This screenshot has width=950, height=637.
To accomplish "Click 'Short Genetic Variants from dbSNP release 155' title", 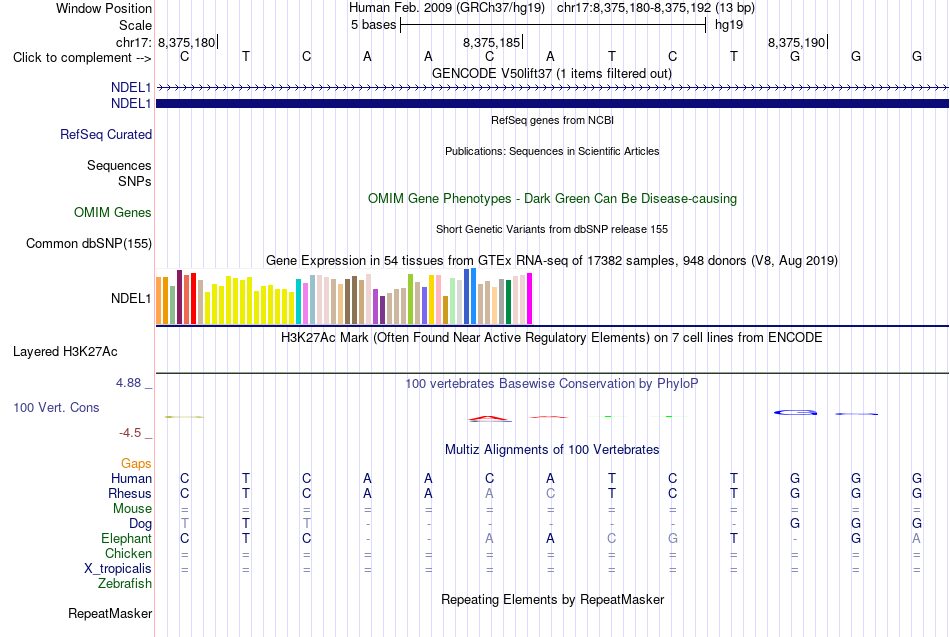I will coord(552,229).
